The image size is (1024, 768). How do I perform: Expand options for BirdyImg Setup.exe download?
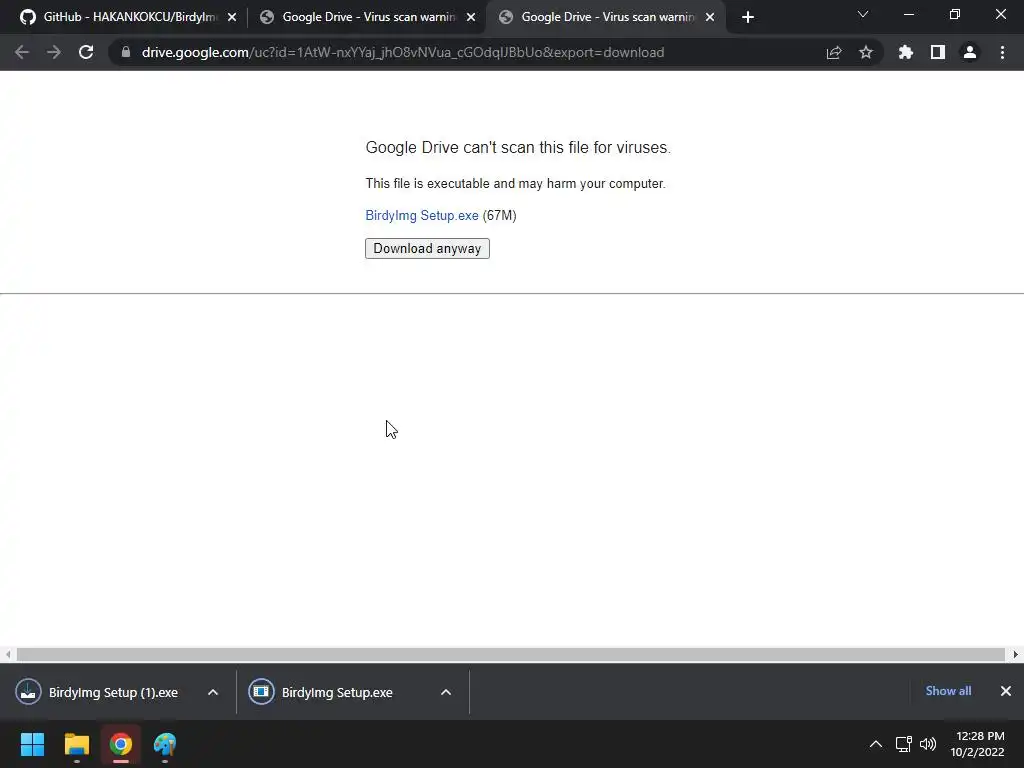446,692
